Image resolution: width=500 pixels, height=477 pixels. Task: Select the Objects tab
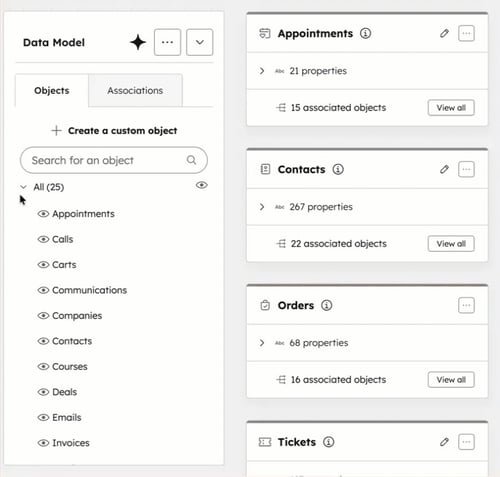click(x=52, y=90)
